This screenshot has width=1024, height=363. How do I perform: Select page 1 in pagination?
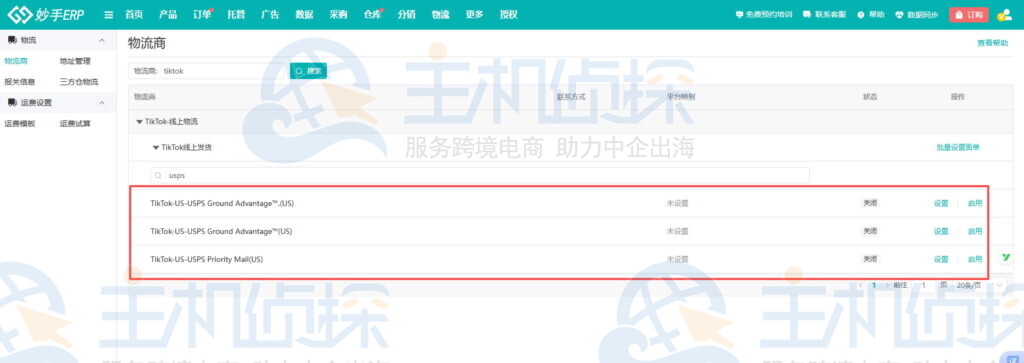pyautogui.click(x=874, y=285)
